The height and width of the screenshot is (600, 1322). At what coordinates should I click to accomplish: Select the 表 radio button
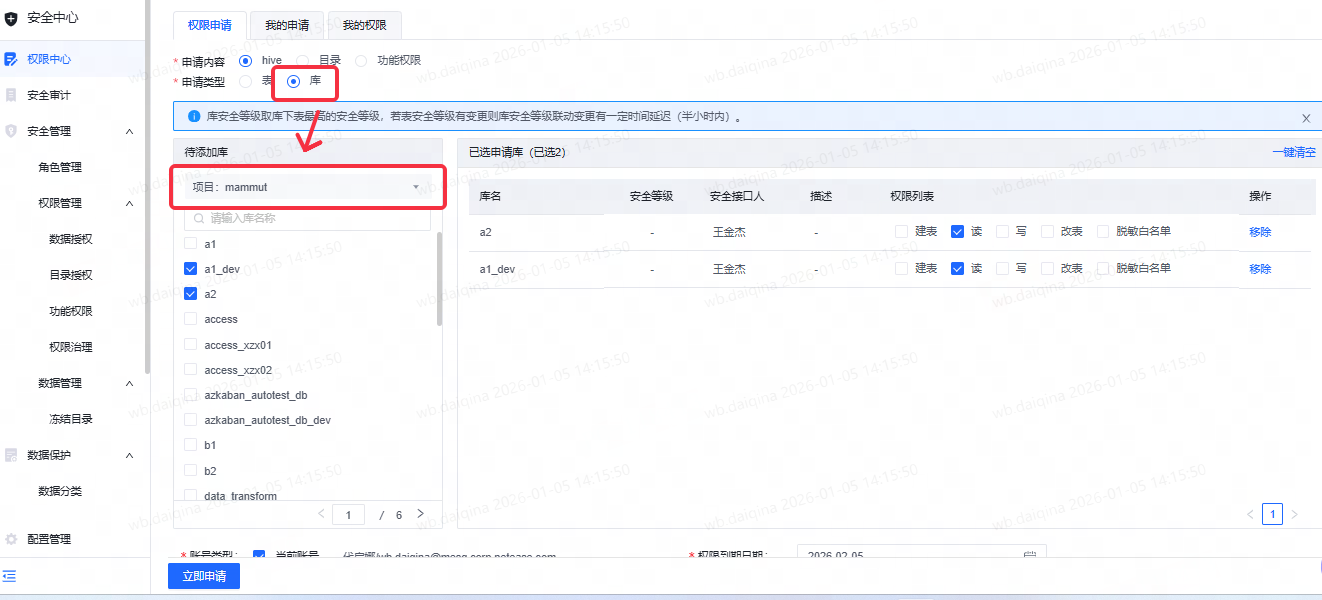click(x=246, y=81)
